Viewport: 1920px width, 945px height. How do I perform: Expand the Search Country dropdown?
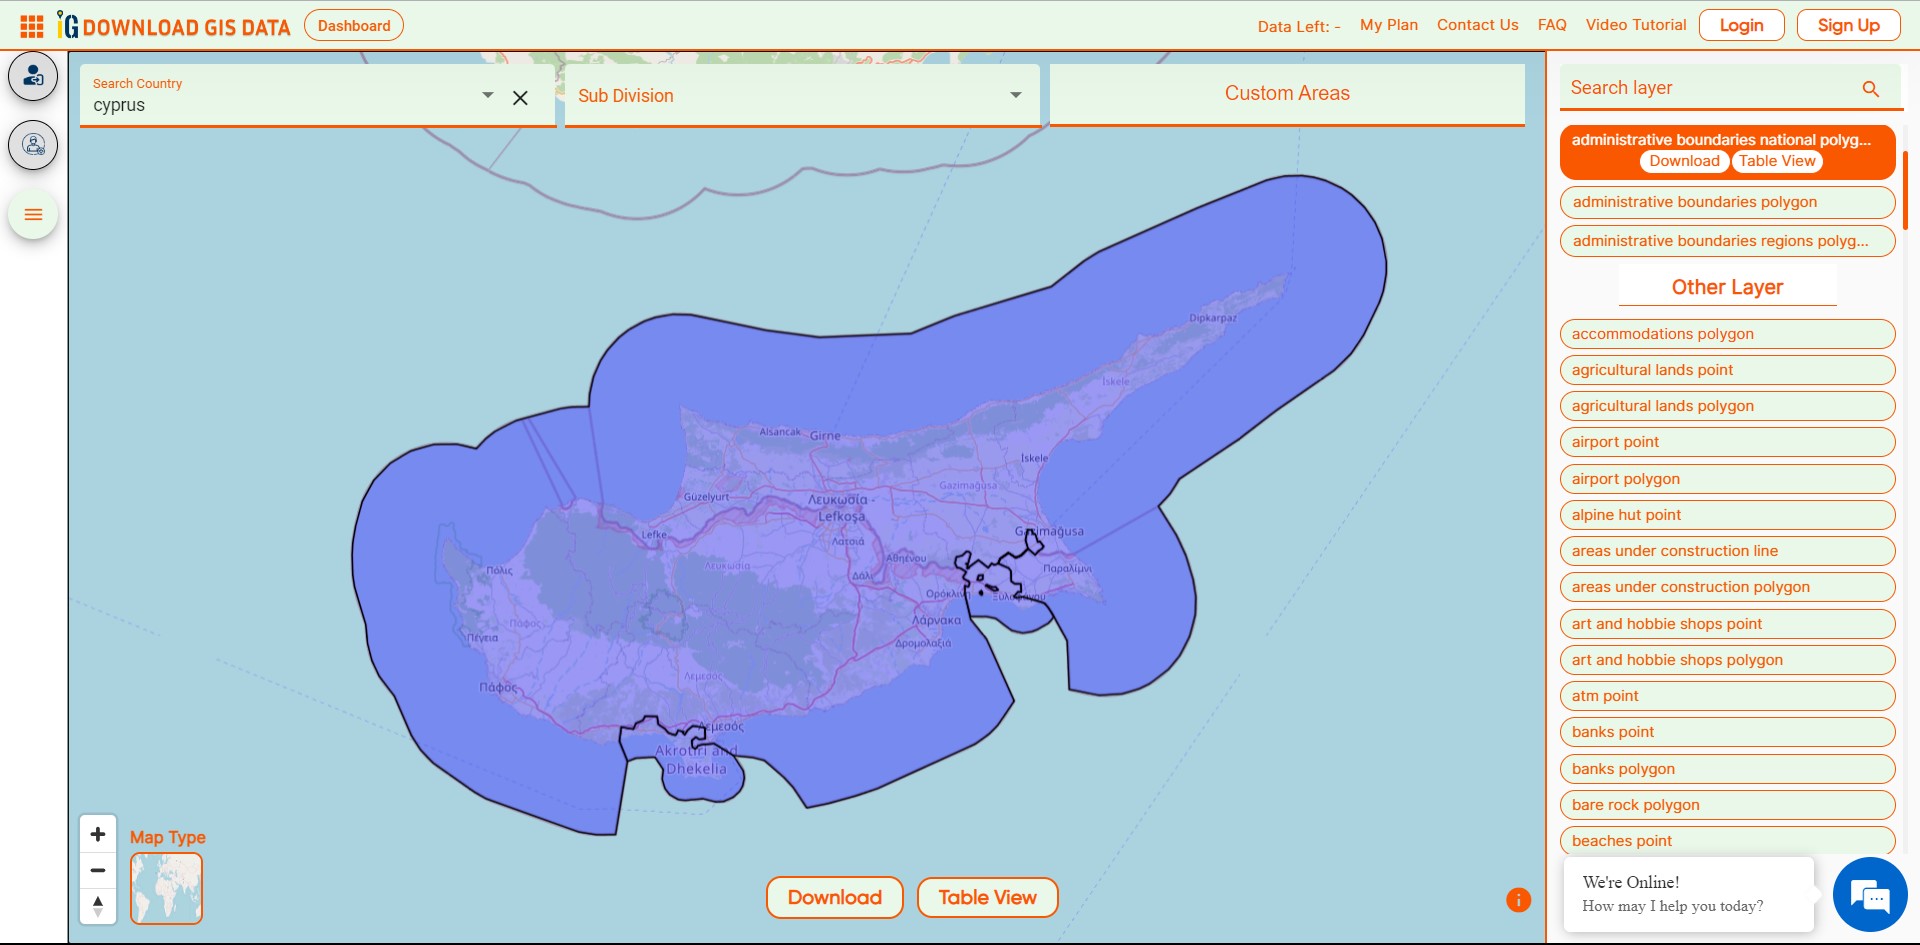[487, 95]
